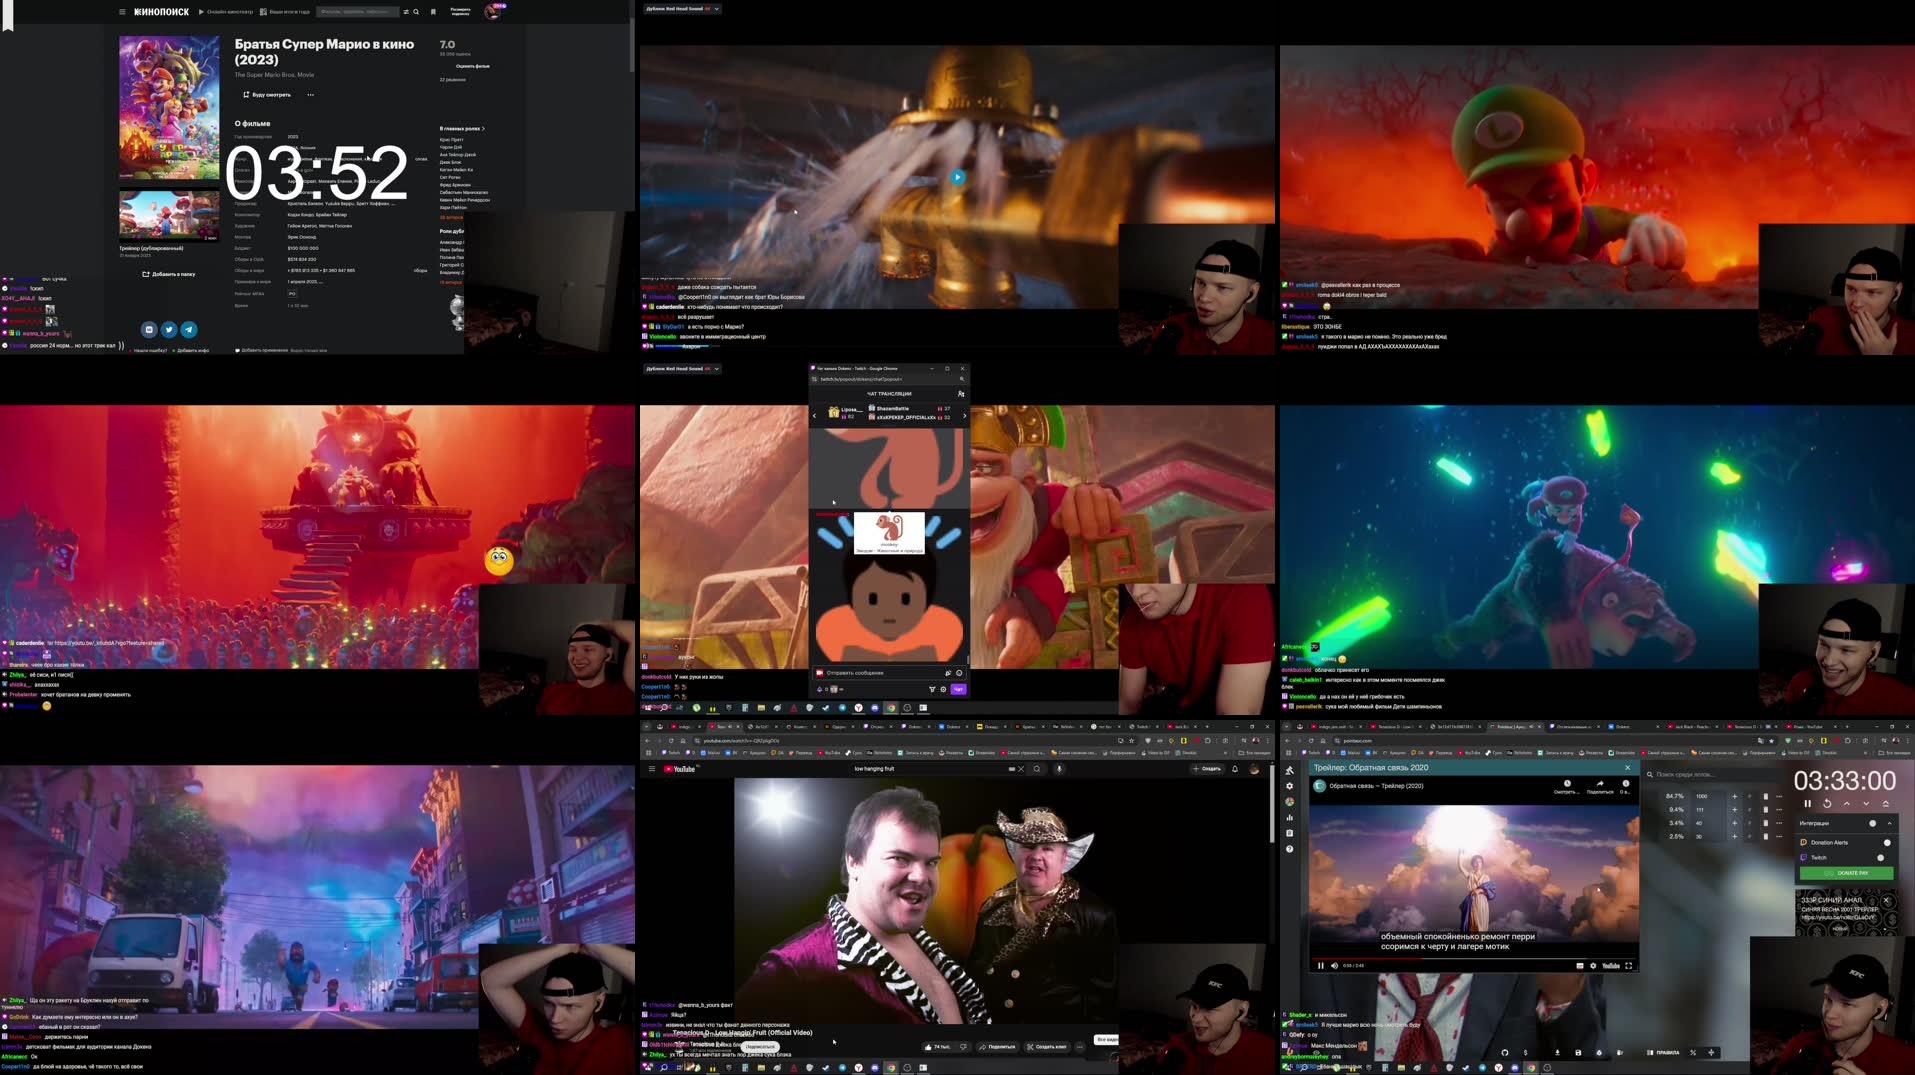Start YouTube voice search with the microphone
Screen dimensions: 1915x1075
coord(1059,769)
